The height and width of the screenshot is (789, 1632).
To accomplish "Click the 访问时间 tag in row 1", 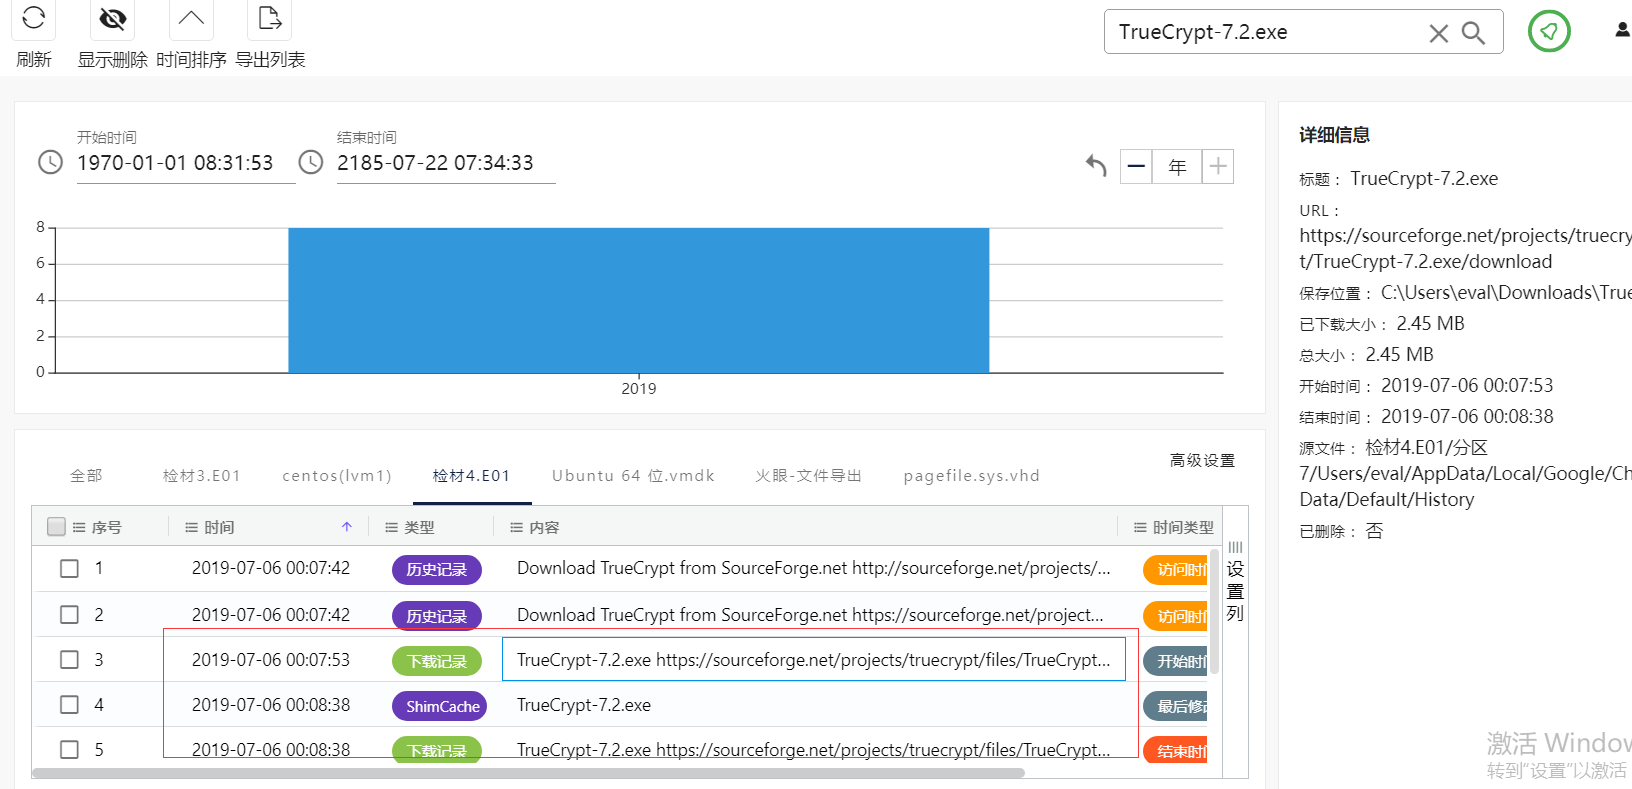I will 1176,569.
